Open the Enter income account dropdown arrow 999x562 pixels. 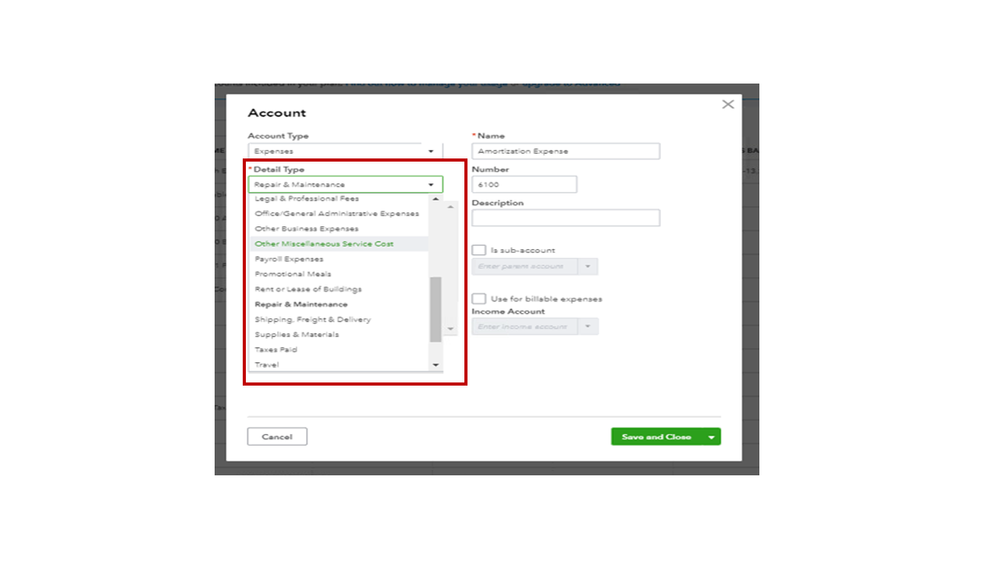pyautogui.click(x=587, y=327)
